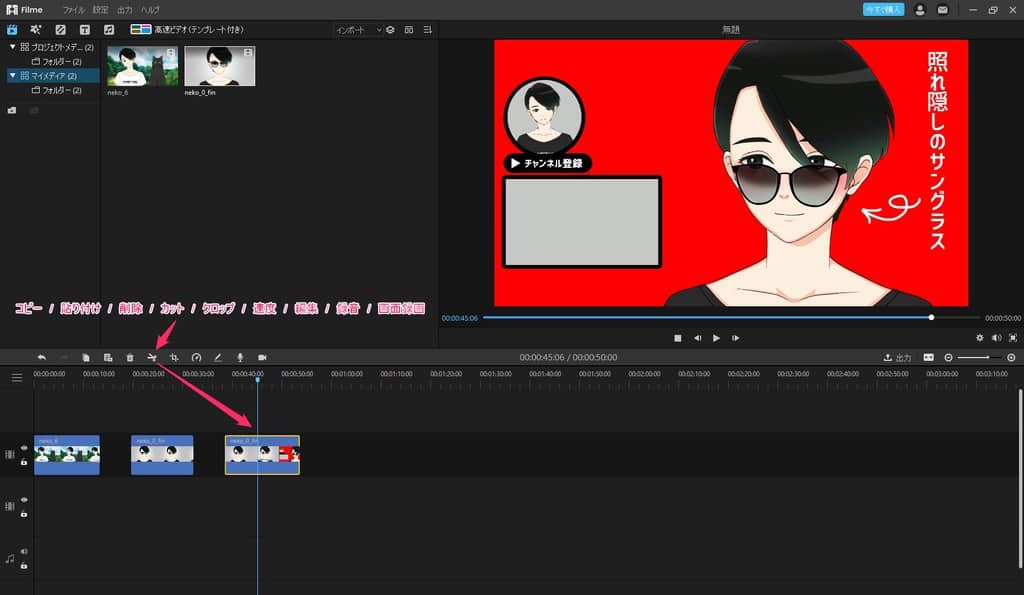The width and height of the screenshot is (1024, 595).
Task: Start screen recording with camera icon
Action: [263, 357]
